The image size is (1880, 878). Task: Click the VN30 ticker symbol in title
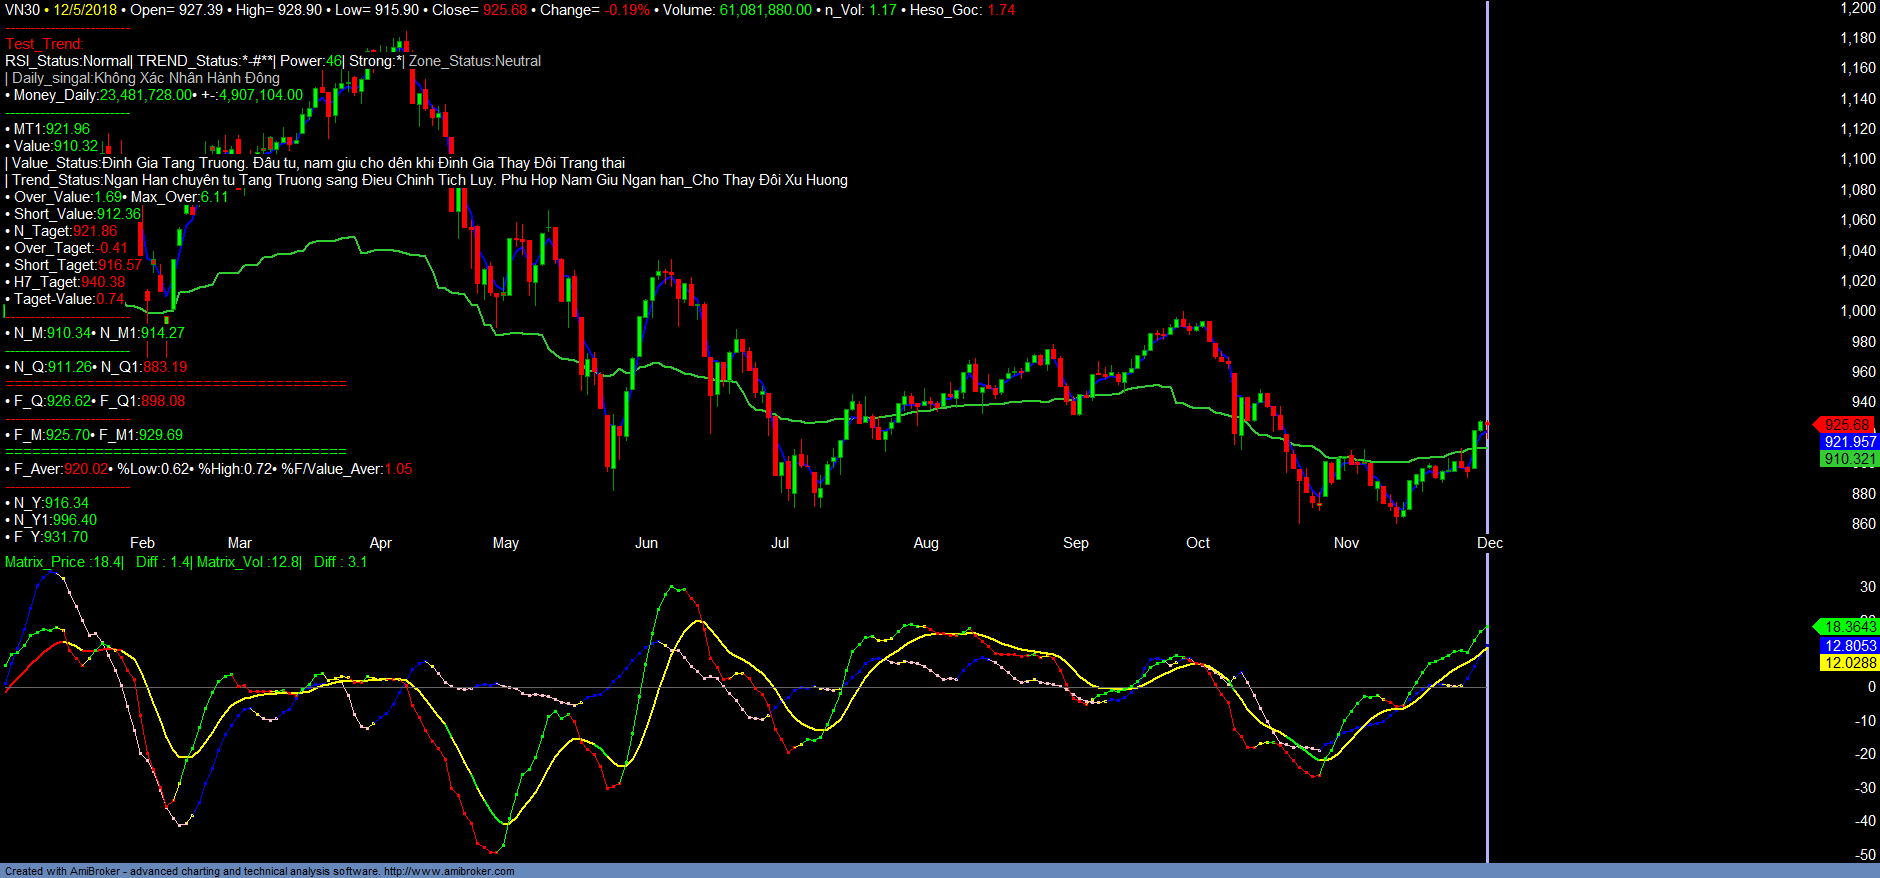coord(22,10)
